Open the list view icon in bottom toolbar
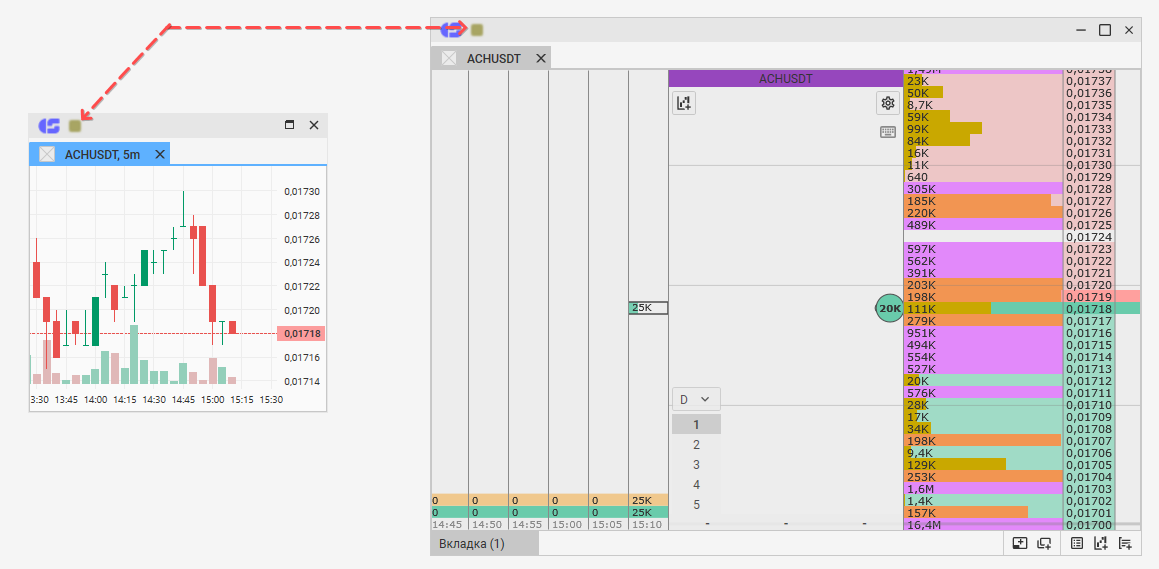The height and width of the screenshot is (569, 1159). click(1077, 543)
